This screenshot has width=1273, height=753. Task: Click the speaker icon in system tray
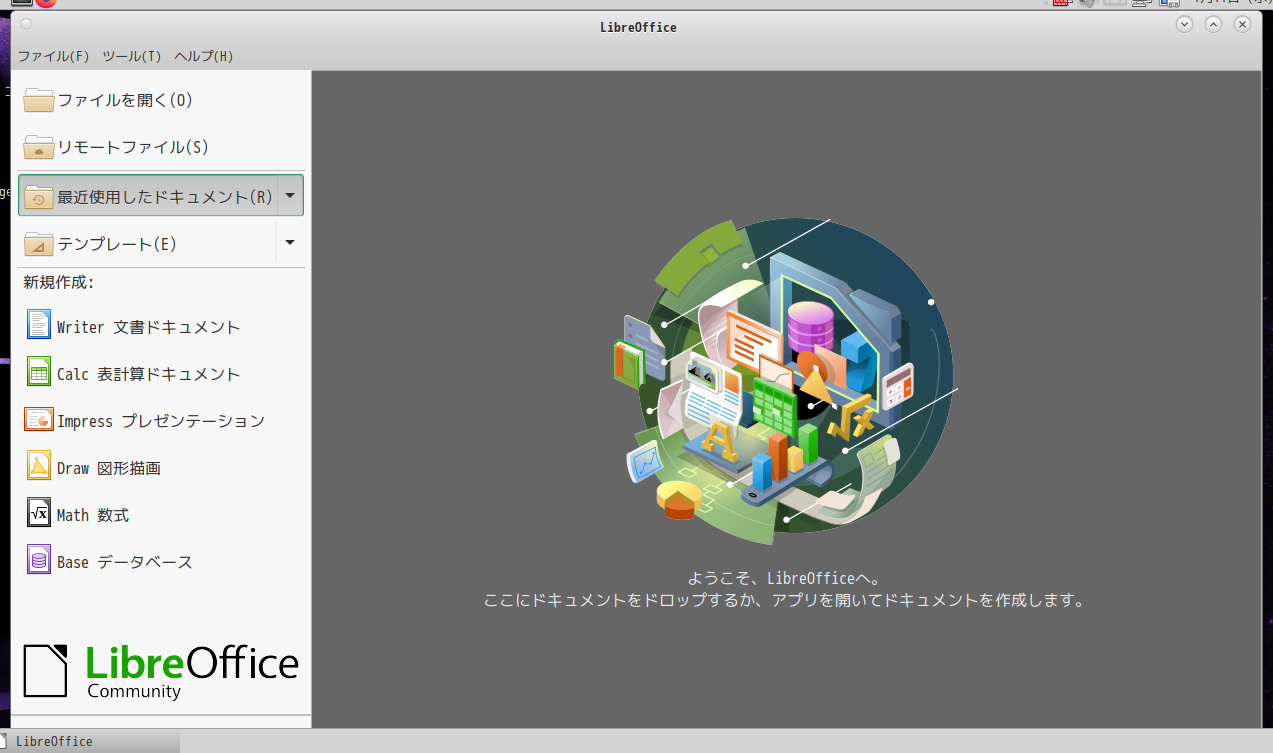click(1088, 4)
